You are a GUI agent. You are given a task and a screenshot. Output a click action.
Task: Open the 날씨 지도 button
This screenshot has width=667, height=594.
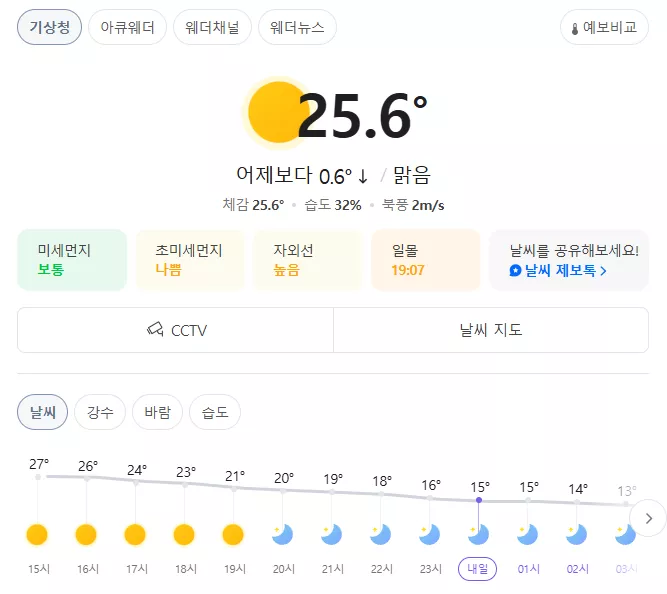(491, 330)
